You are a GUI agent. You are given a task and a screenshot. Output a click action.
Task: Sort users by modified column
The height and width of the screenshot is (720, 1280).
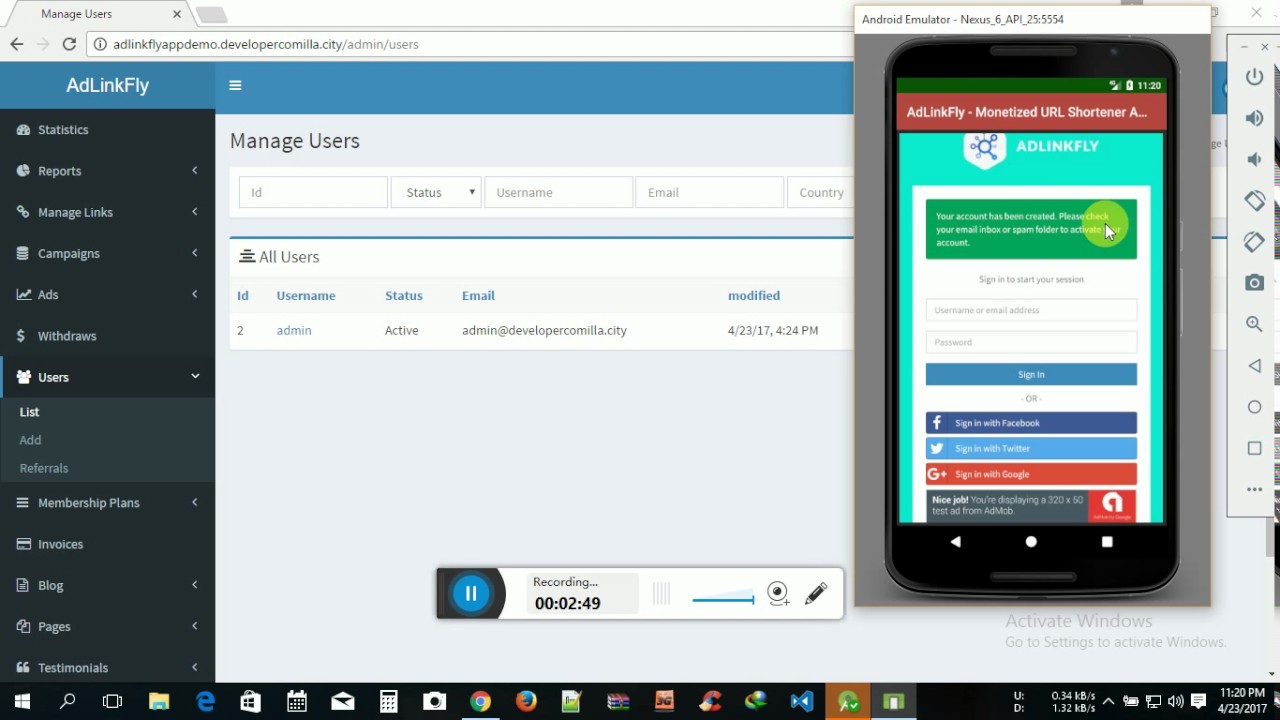(754, 296)
